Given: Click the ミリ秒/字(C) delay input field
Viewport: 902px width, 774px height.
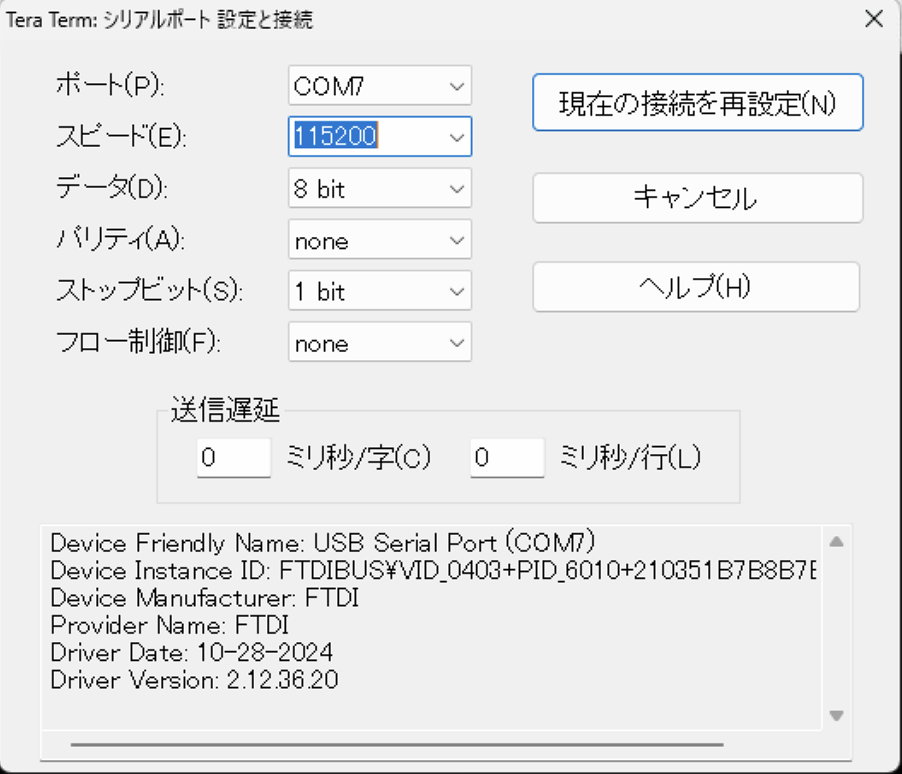Looking at the screenshot, I should (x=233, y=458).
